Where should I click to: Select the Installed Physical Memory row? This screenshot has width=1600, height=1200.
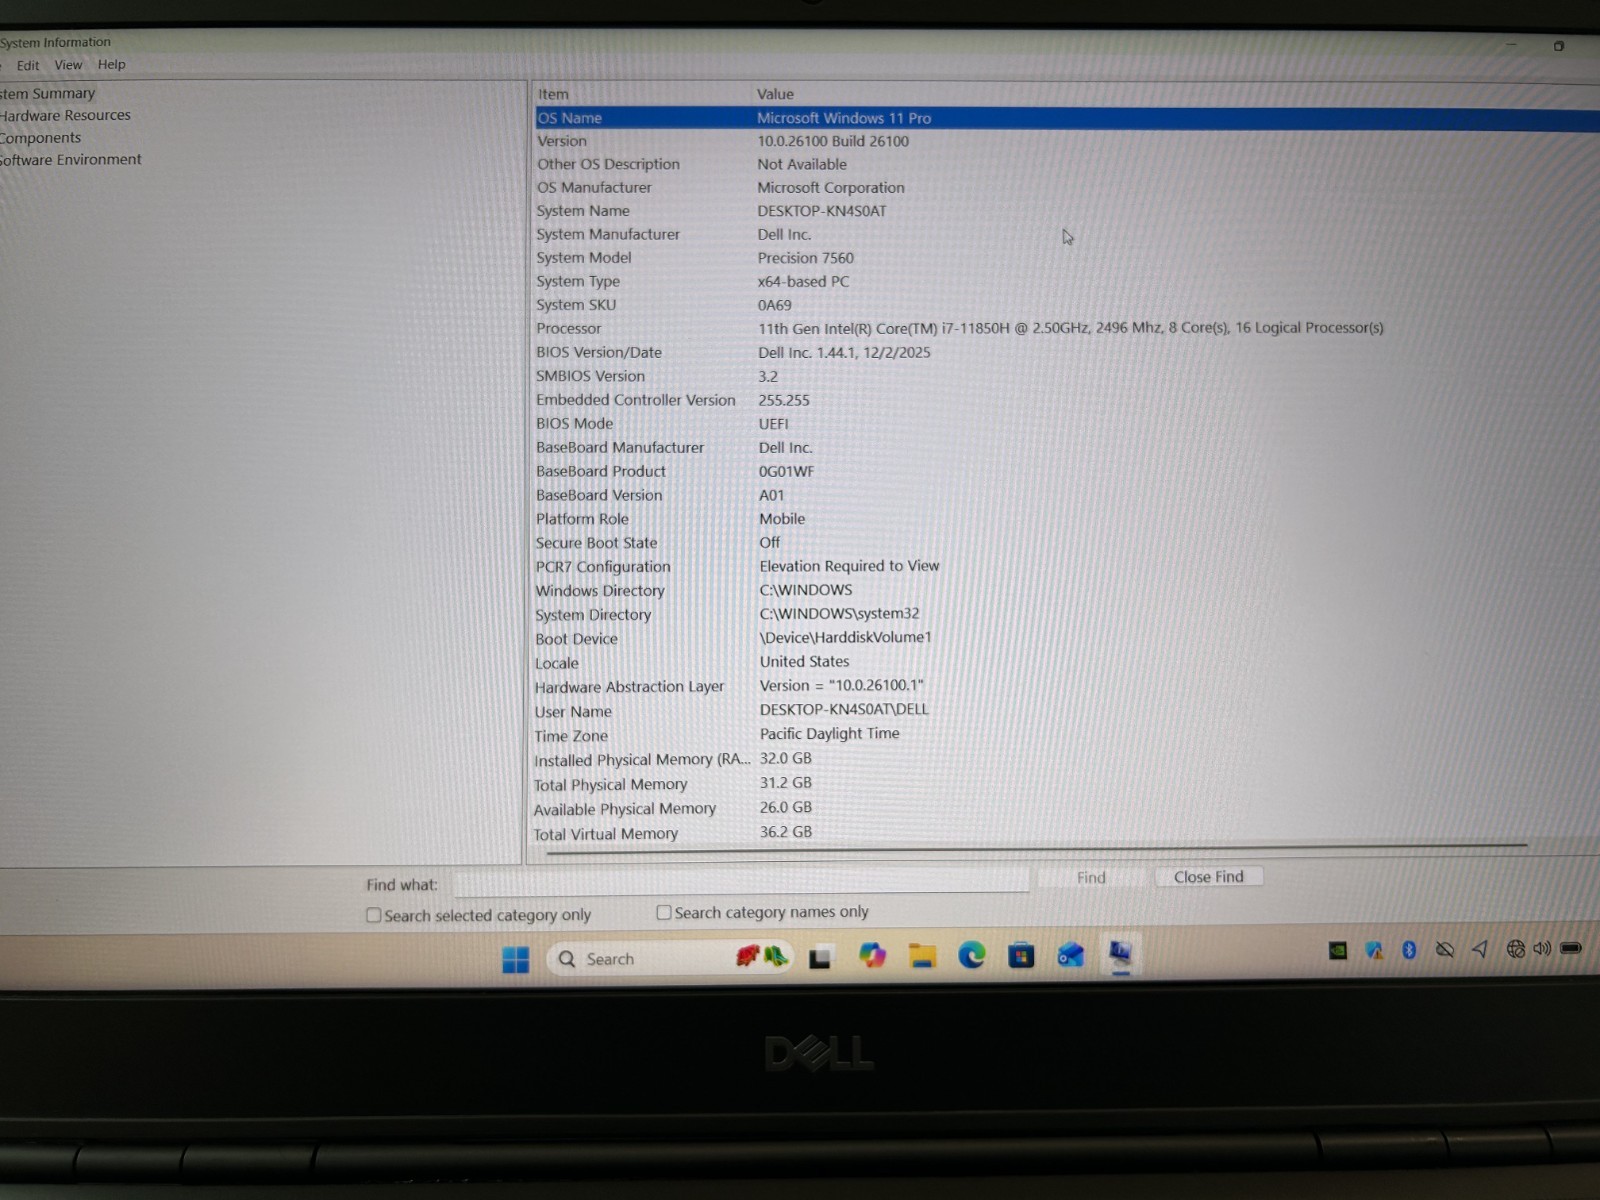[x=1066, y=759]
